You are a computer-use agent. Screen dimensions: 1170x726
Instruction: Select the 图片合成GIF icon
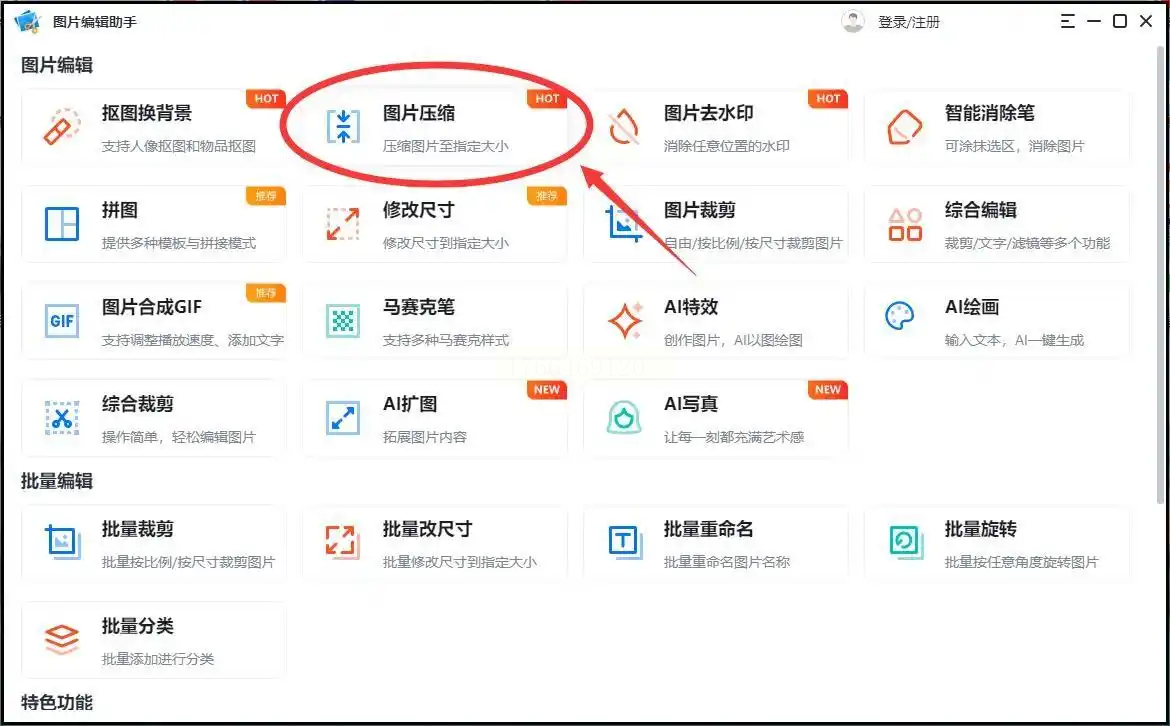click(x=62, y=321)
